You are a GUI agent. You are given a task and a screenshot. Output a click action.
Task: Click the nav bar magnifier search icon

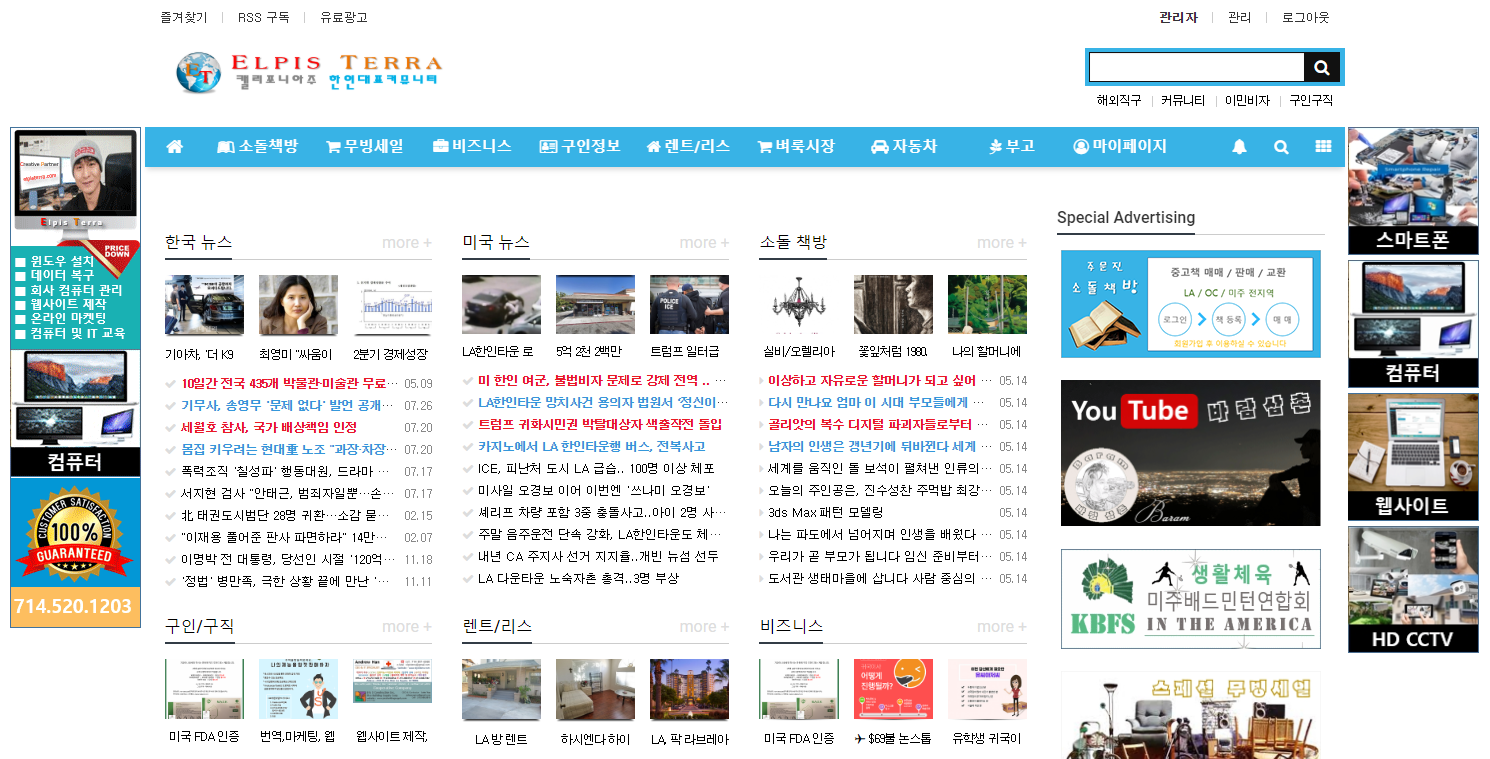[1281, 147]
